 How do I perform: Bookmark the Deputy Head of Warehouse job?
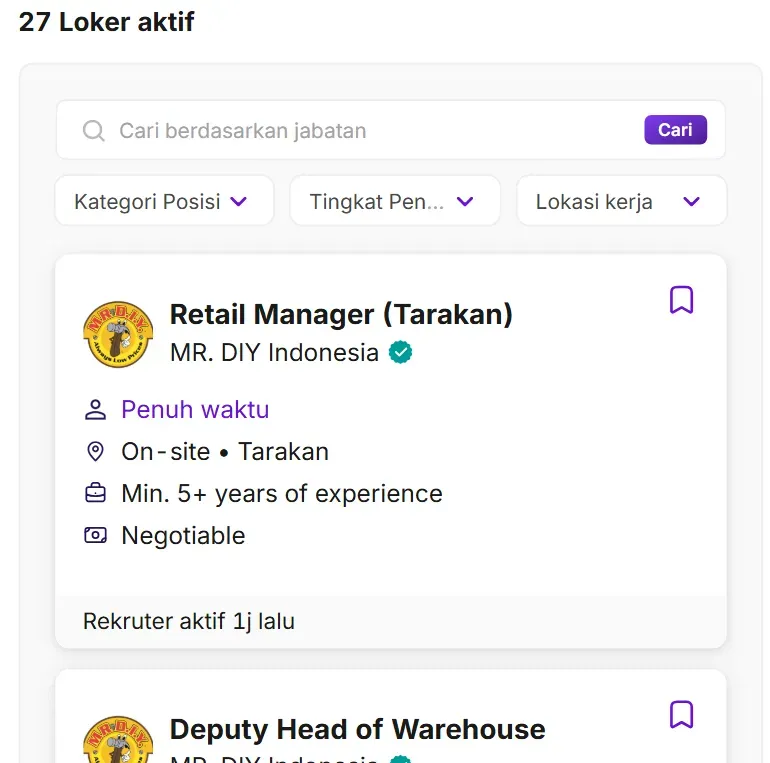tap(681, 715)
